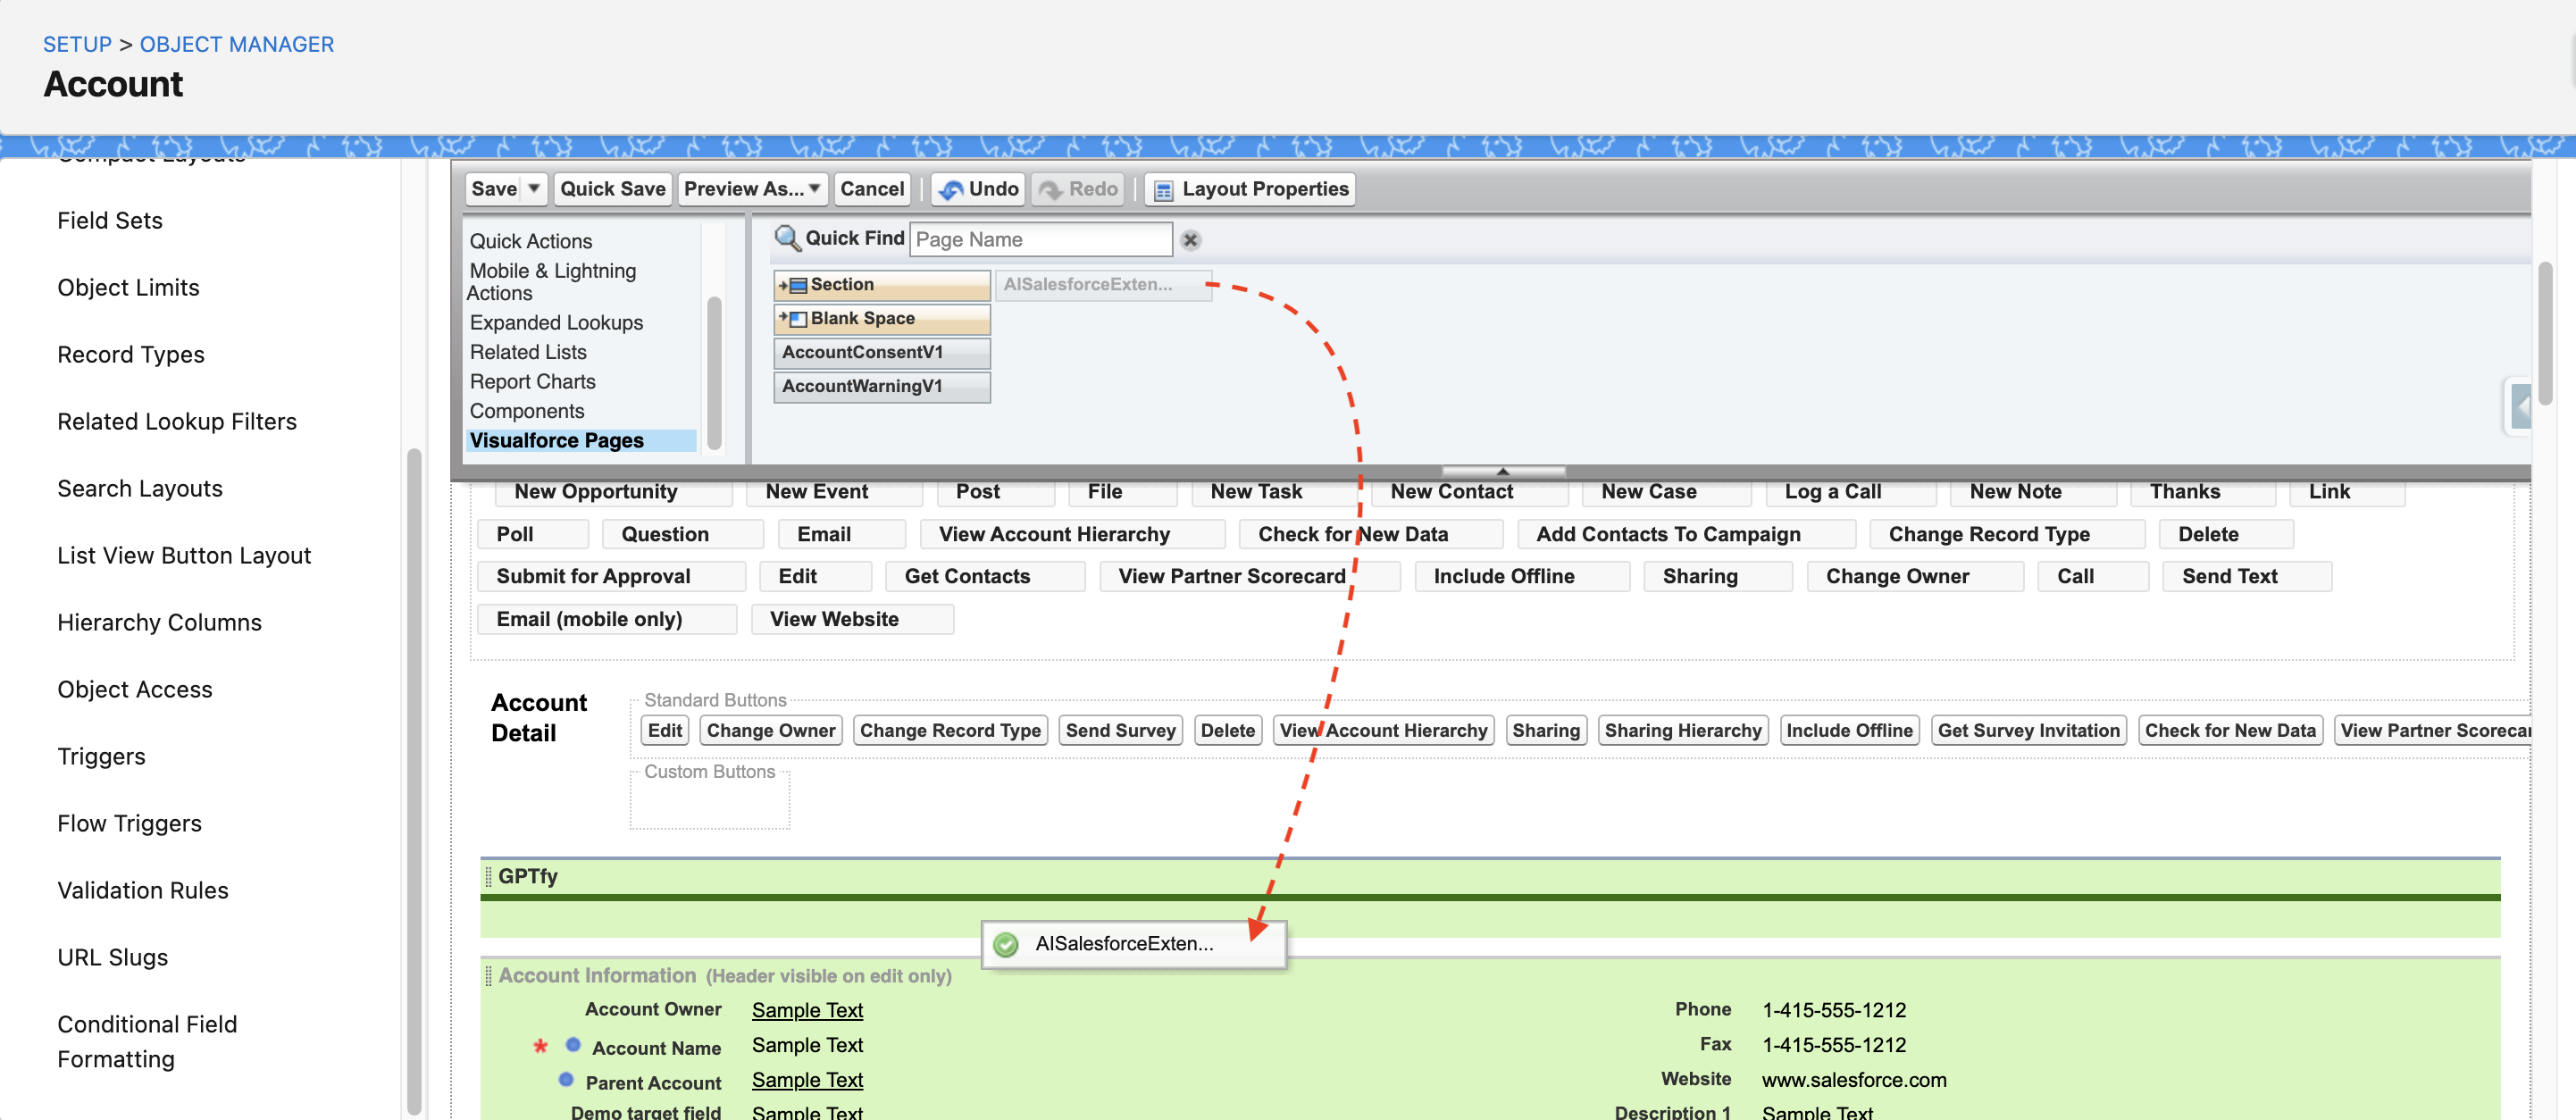This screenshot has width=2576, height=1120.
Task: Select Related Lists in the palette categories
Action: (528, 352)
